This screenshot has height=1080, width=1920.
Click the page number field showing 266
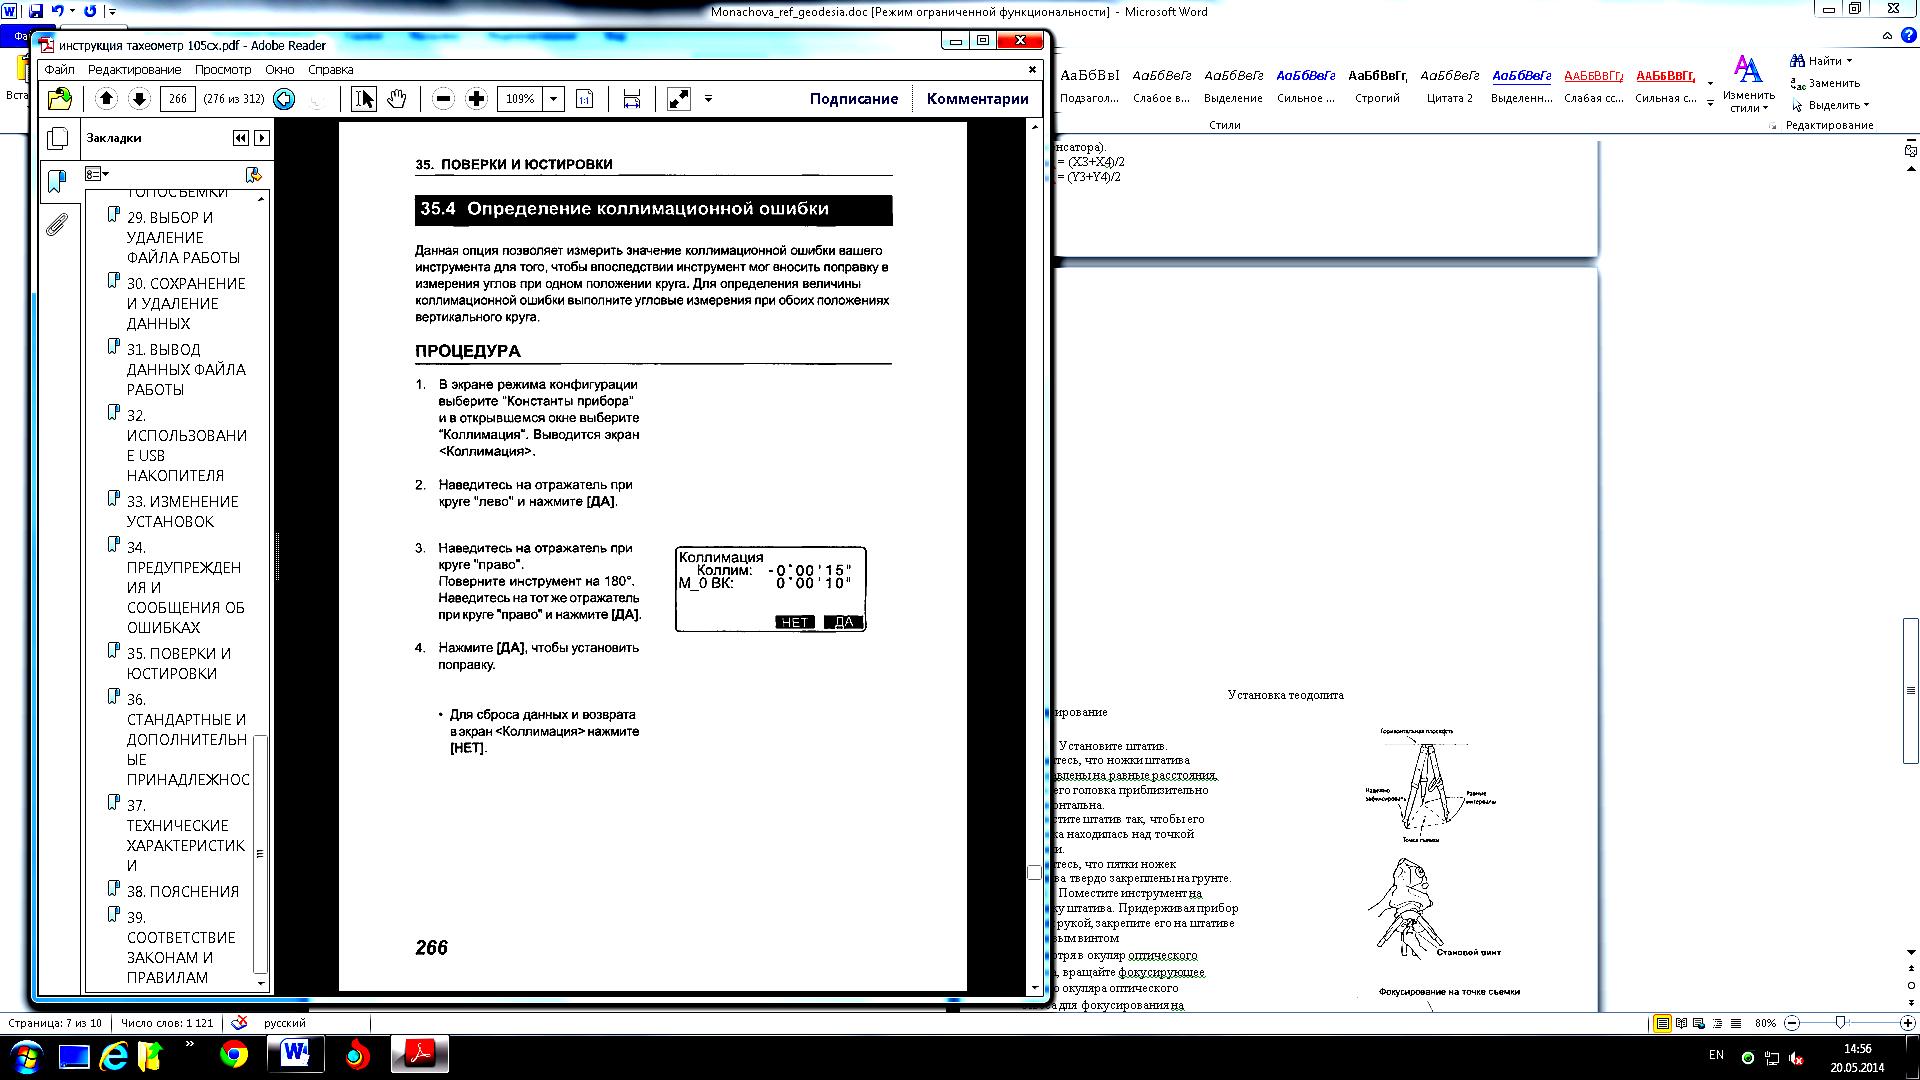pos(178,98)
